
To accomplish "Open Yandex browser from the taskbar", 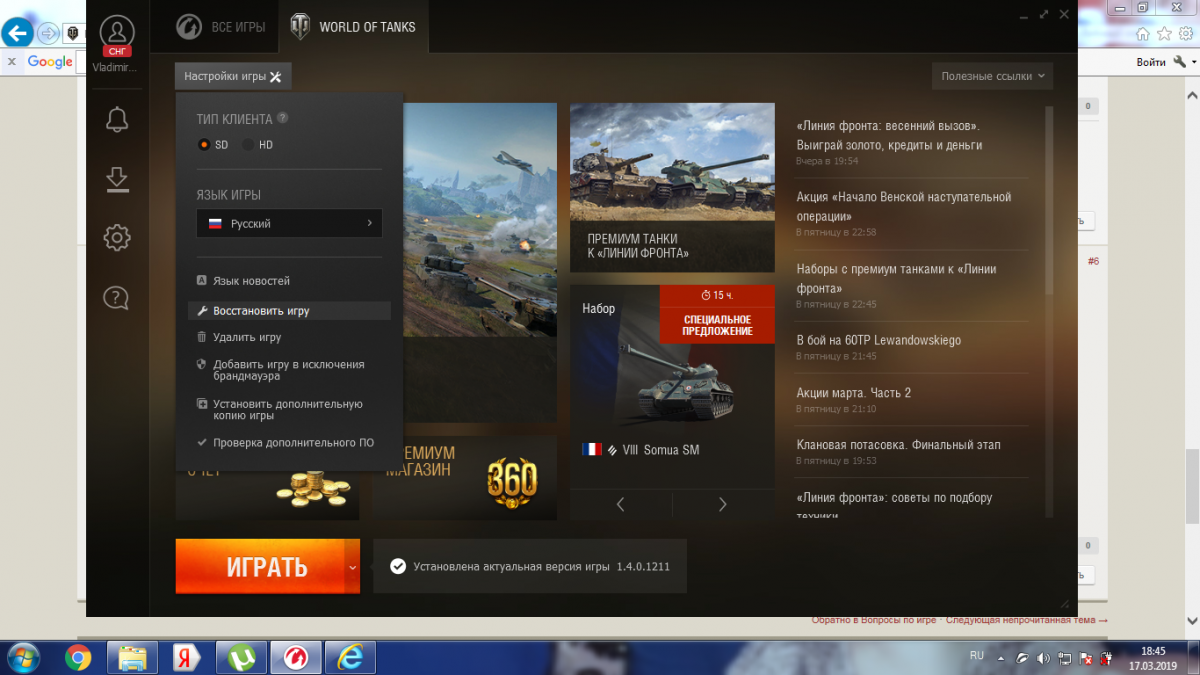I will [187, 657].
